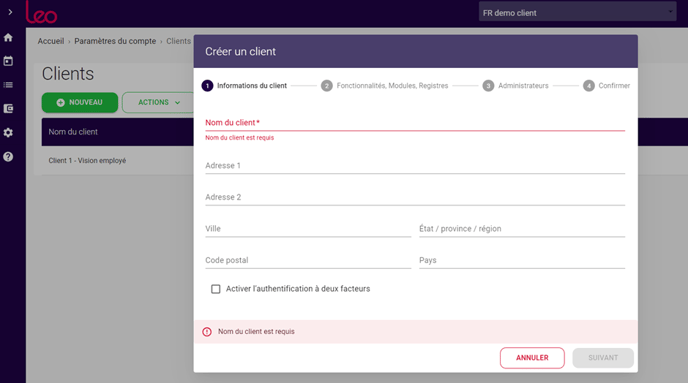Click the Paramètres du compte breadcrumb

(x=115, y=41)
